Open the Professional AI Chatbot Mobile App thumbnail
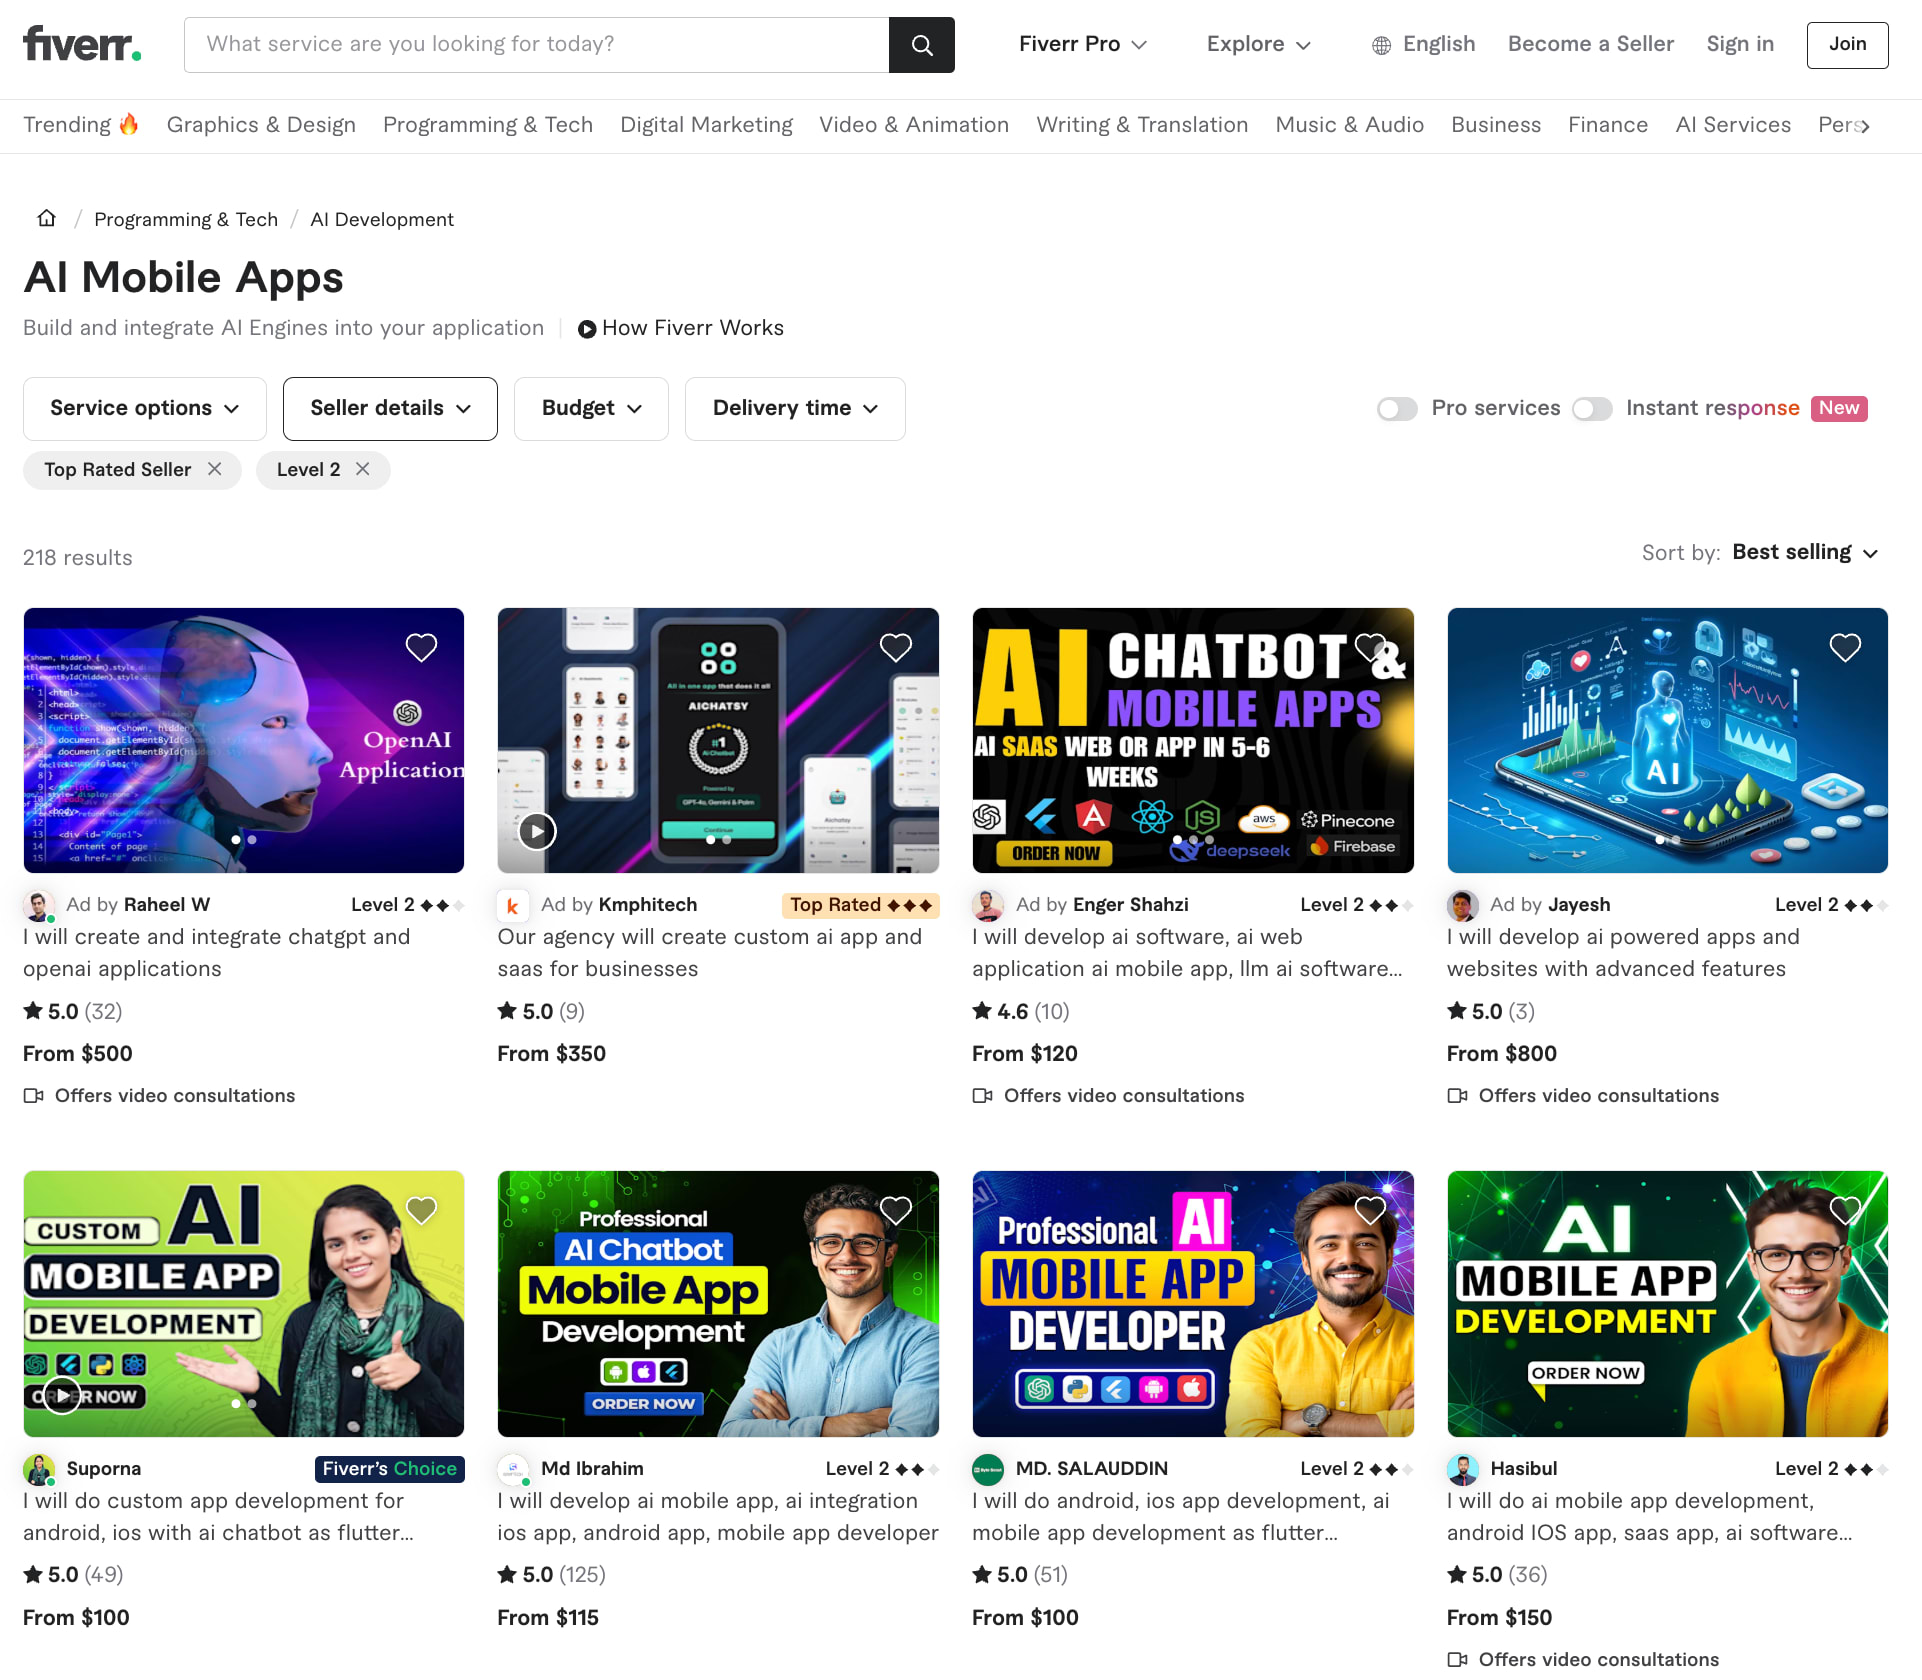 718,1304
